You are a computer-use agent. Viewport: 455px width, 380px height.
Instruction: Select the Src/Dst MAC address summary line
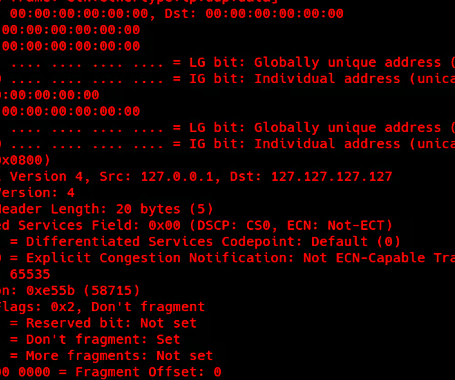point(177,14)
